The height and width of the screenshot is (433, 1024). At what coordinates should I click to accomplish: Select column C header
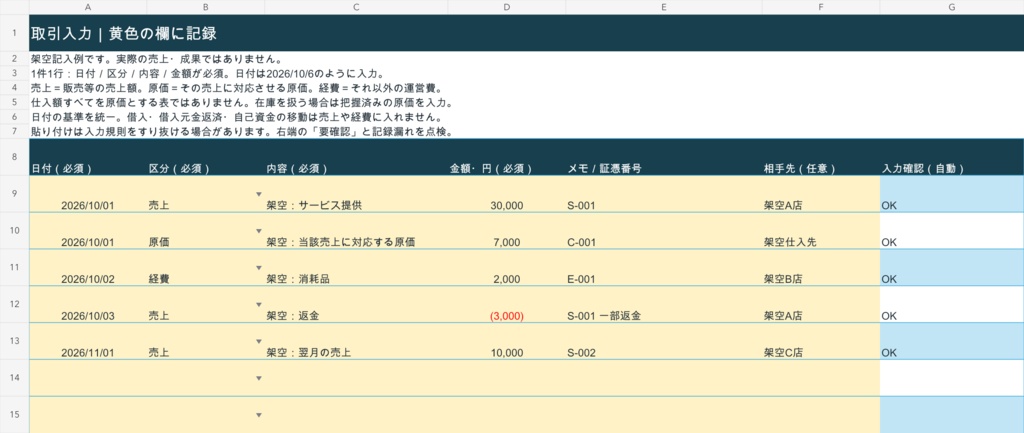(356, 7)
